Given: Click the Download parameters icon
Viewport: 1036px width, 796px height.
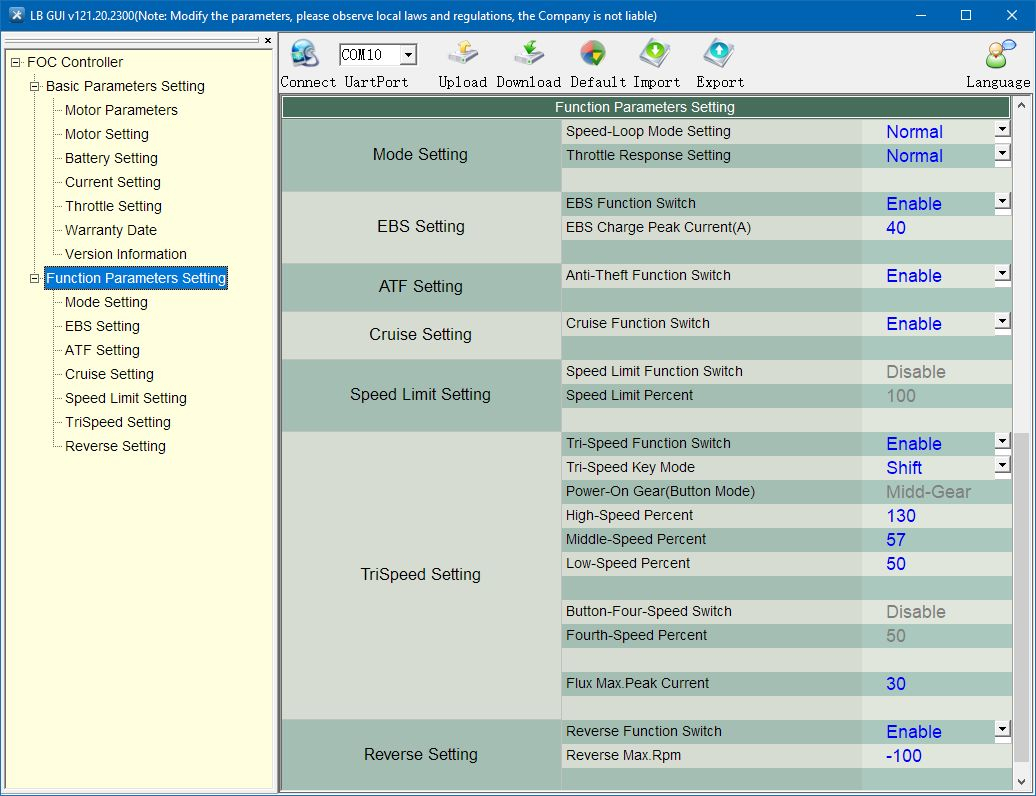Looking at the screenshot, I should point(528,54).
